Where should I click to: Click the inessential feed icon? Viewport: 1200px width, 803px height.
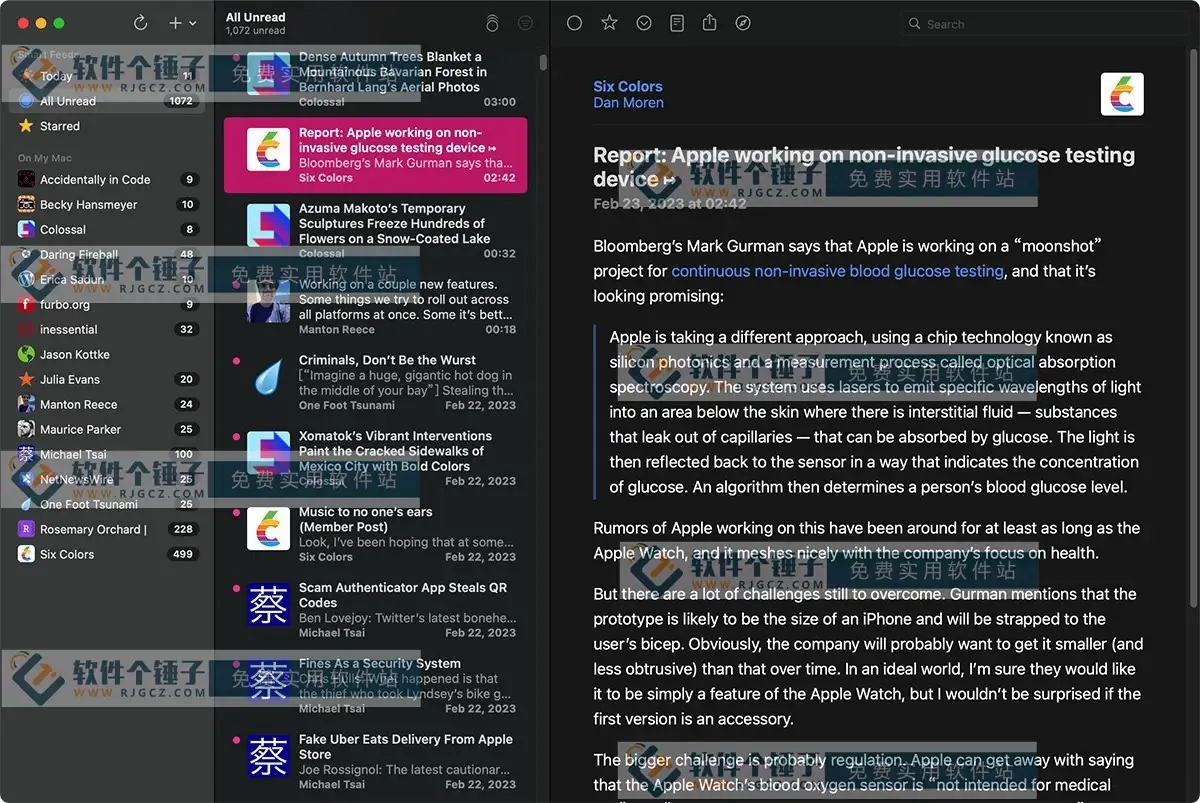pyautogui.click(x=26, y=330)
